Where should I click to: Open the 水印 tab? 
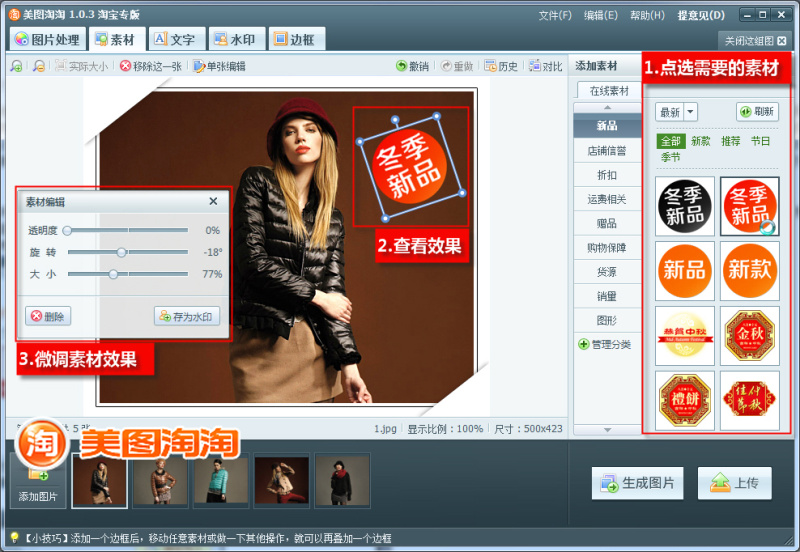[235, 39]
